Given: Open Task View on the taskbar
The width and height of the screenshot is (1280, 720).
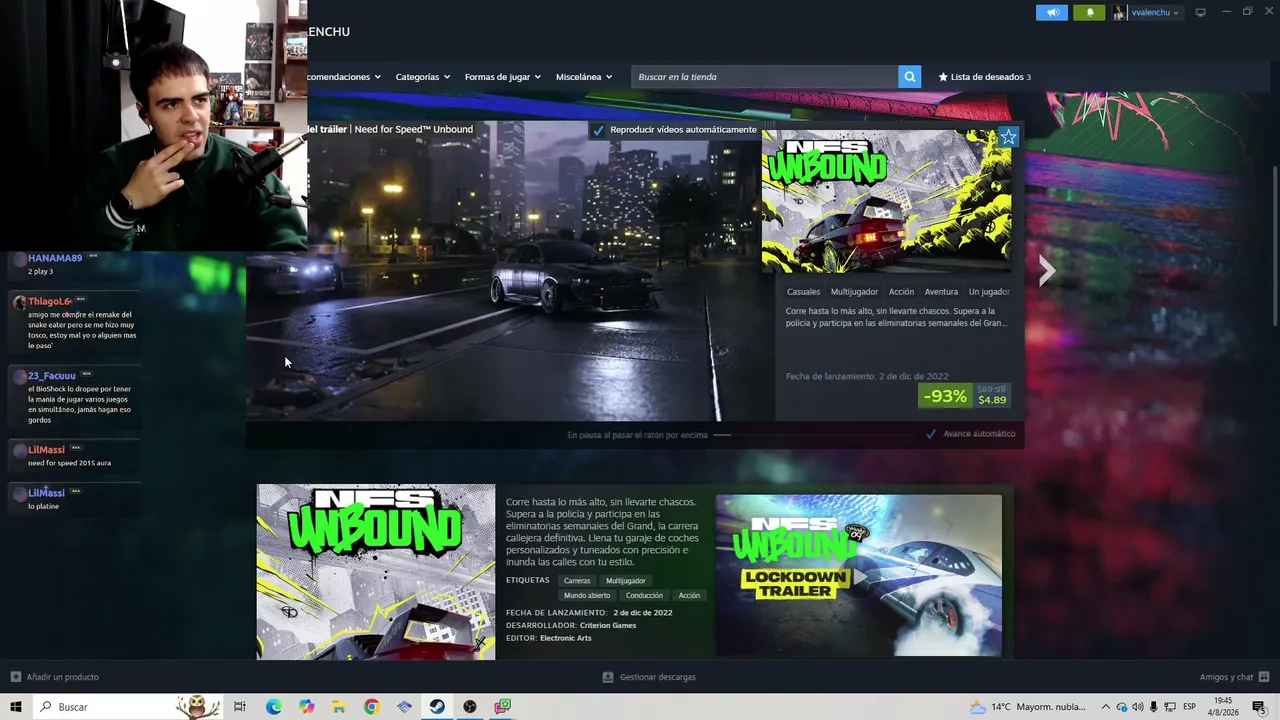Looking at the screenshot, I should (240, 707).
